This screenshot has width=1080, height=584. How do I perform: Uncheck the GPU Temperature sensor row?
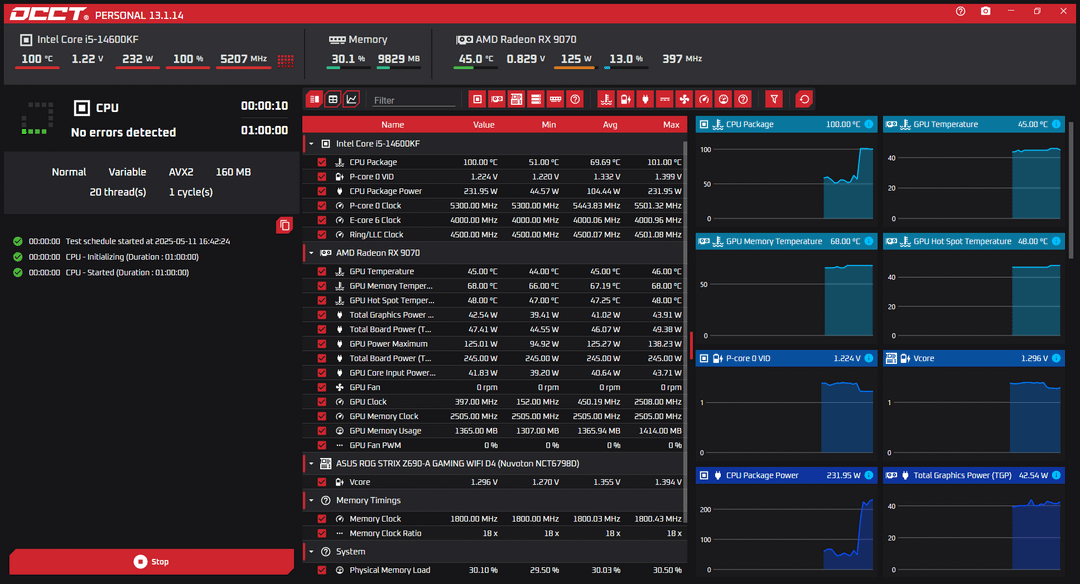322,271
